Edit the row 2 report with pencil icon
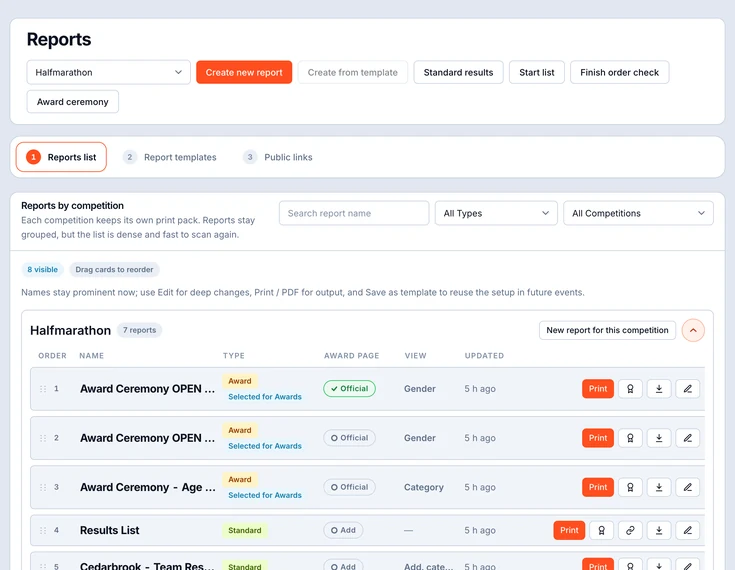The width and height of the screenshot is (735, 570). 687,438
